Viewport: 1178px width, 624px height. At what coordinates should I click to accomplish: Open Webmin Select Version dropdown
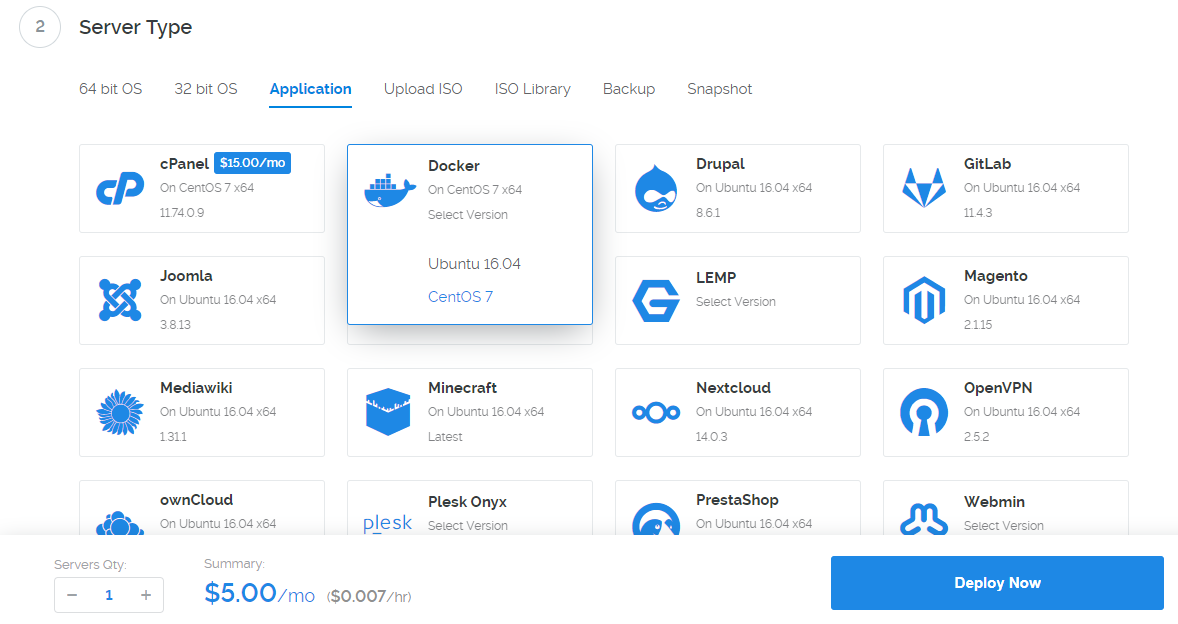[1004, 526]
